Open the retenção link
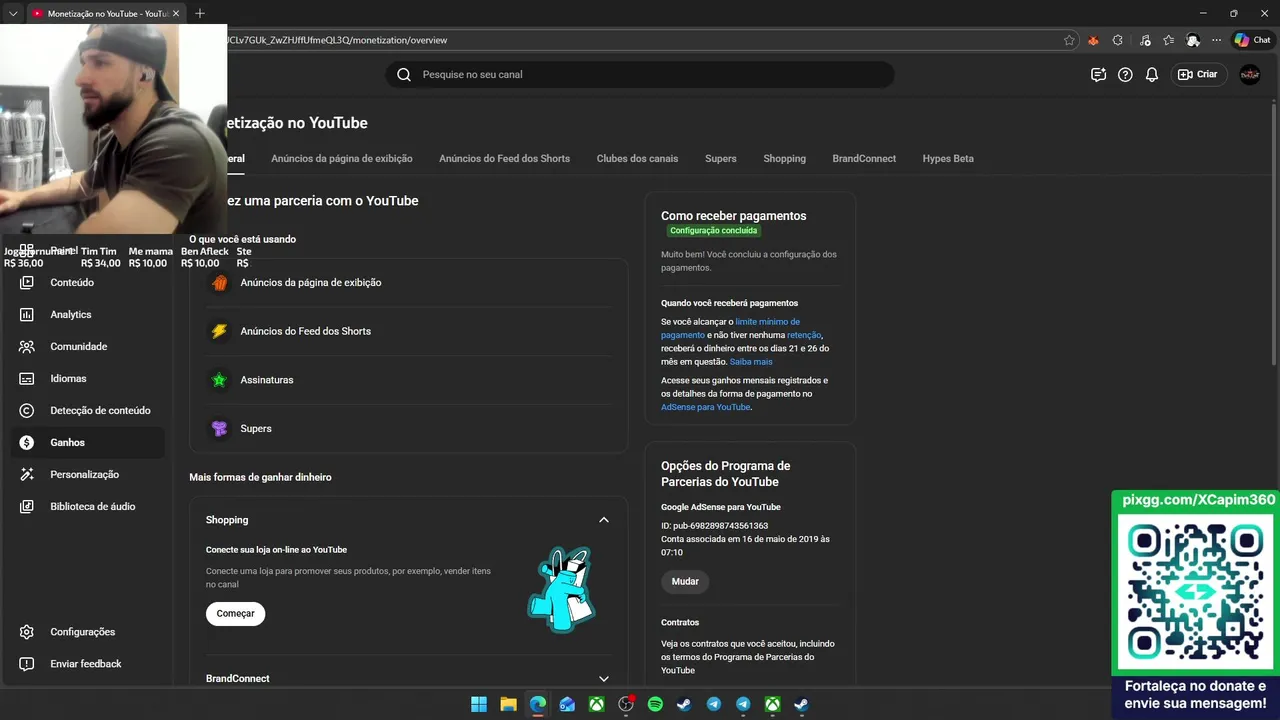The width and height of the screenshot is (1280, 720). [x=804, y=335]
